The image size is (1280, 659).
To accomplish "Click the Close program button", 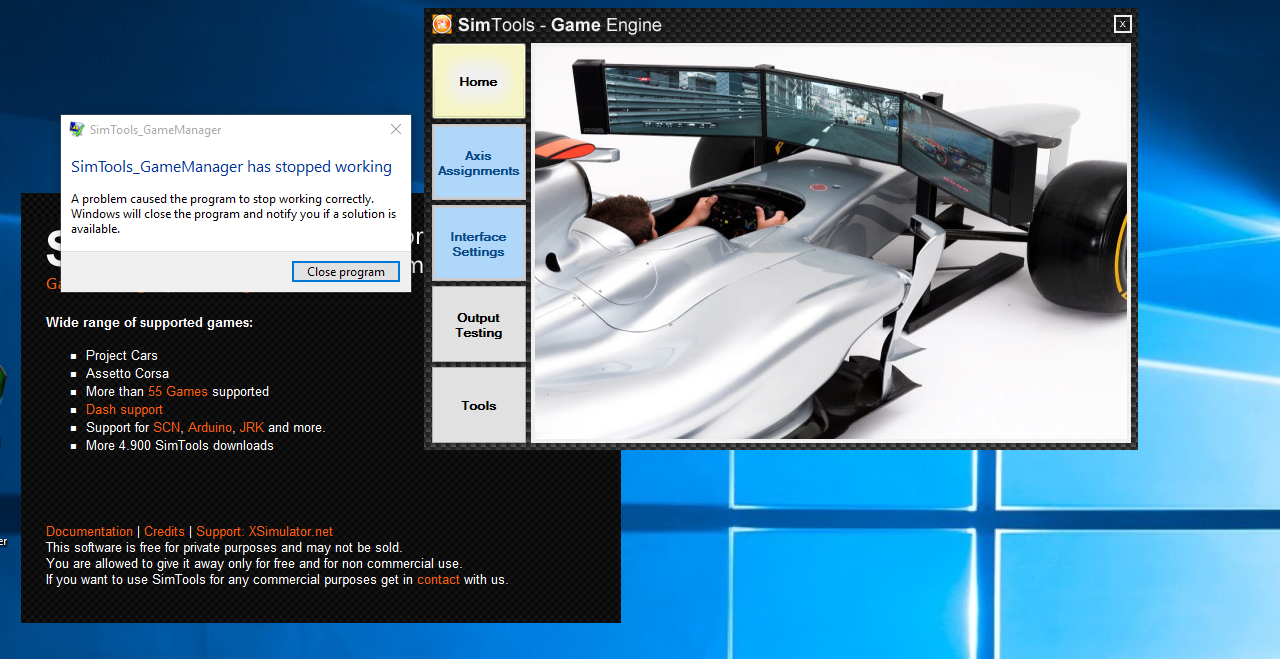I will coord(346,272).
